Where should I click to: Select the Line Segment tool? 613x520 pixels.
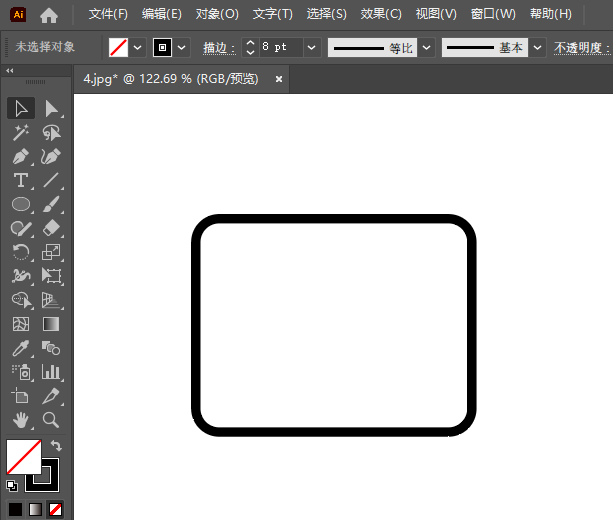[x=51, y=180]
